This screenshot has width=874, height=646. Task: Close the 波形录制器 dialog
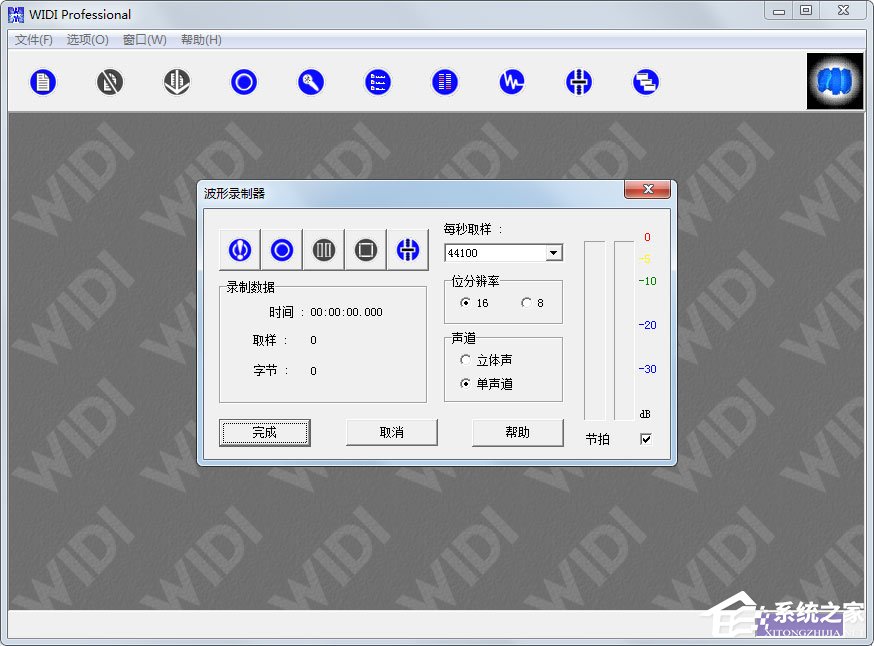coord(647,189)
